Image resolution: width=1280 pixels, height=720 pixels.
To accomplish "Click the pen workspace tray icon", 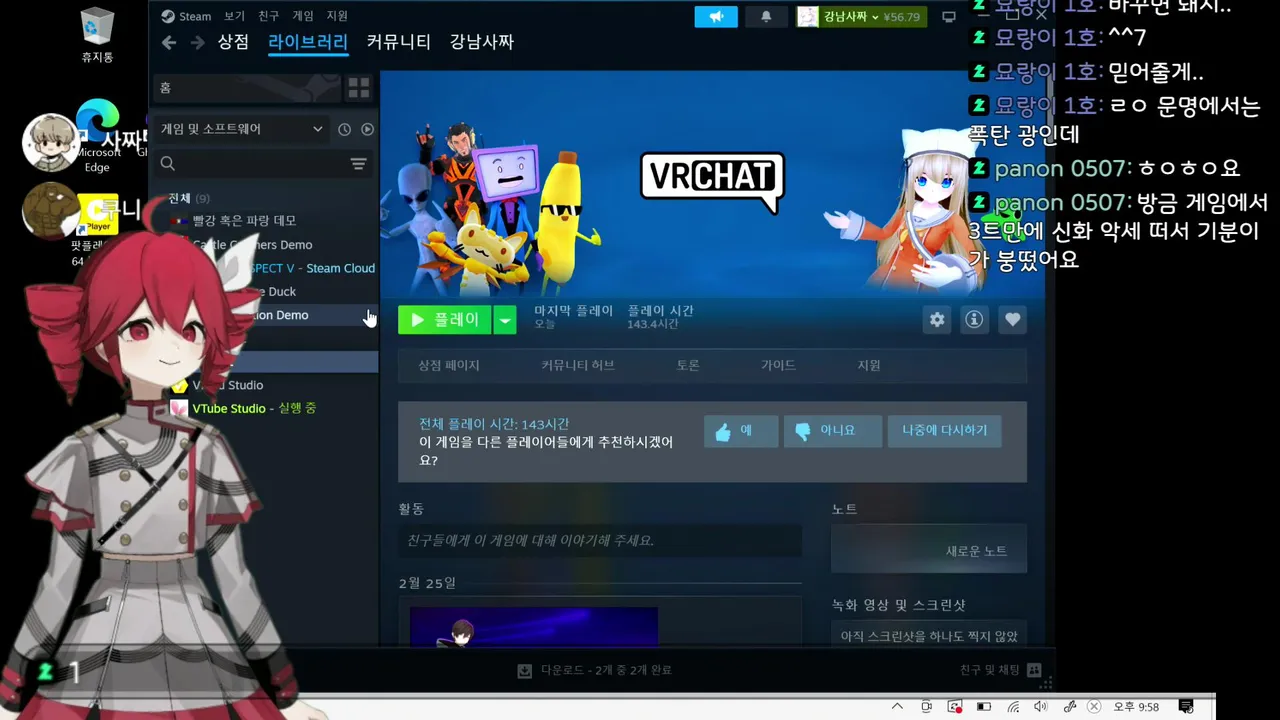I will [1070, 706].
